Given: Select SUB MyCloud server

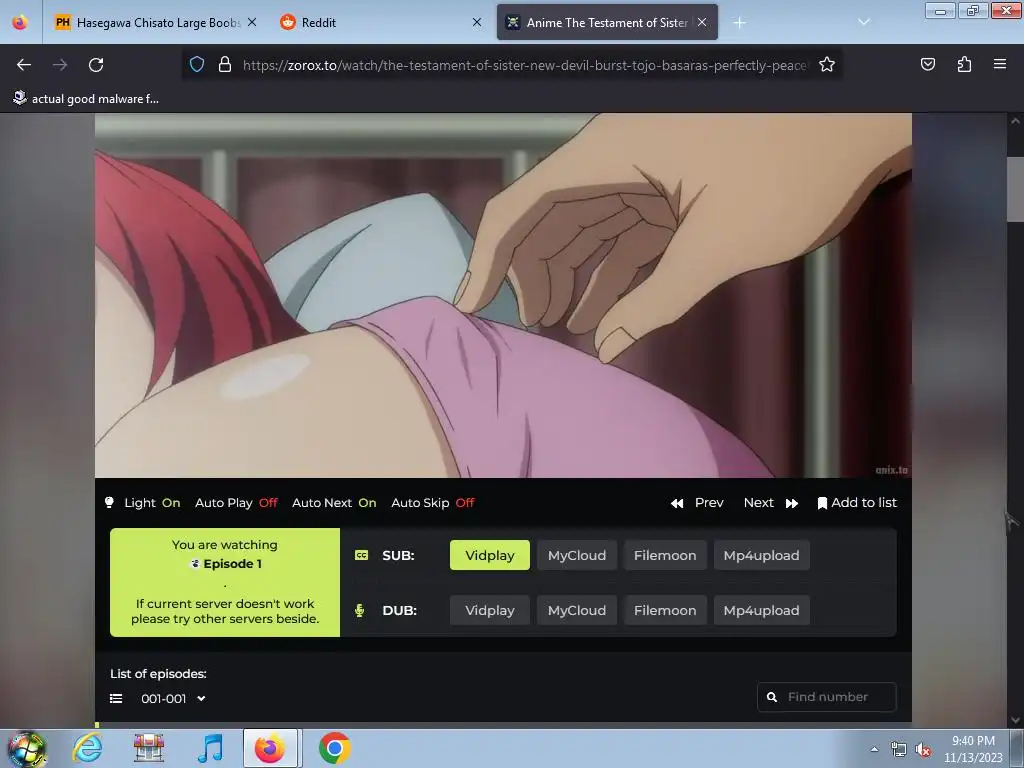Looking at the screenshot, I should click(x=577, y=555).
